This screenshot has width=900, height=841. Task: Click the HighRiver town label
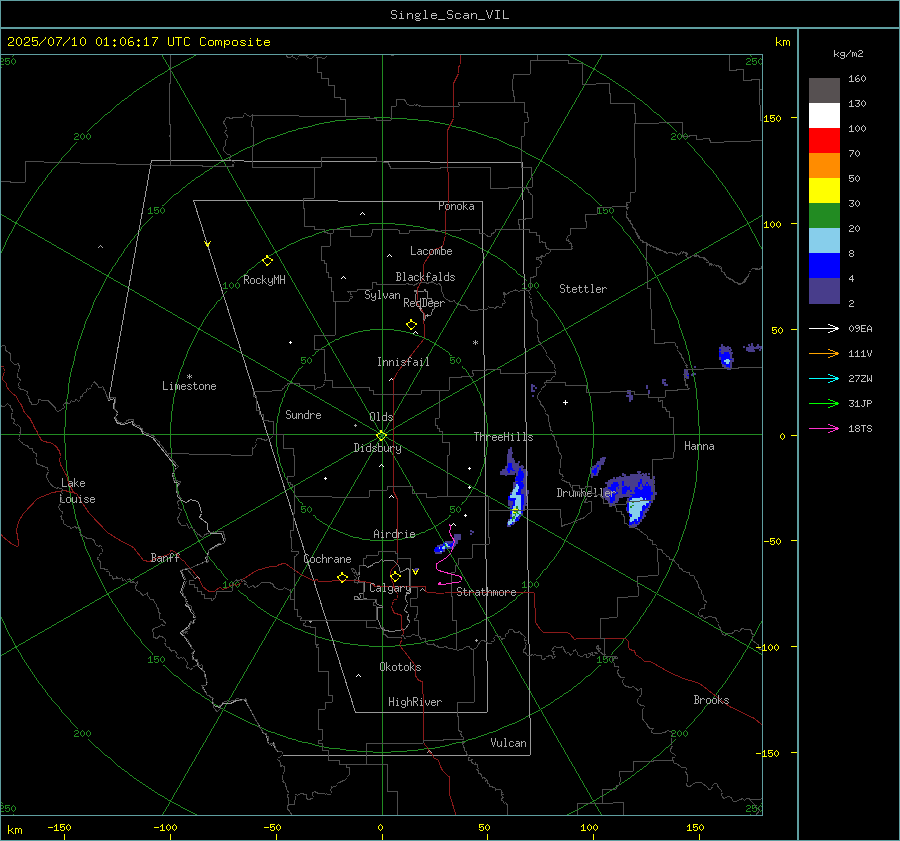click(x=415, y=702)
